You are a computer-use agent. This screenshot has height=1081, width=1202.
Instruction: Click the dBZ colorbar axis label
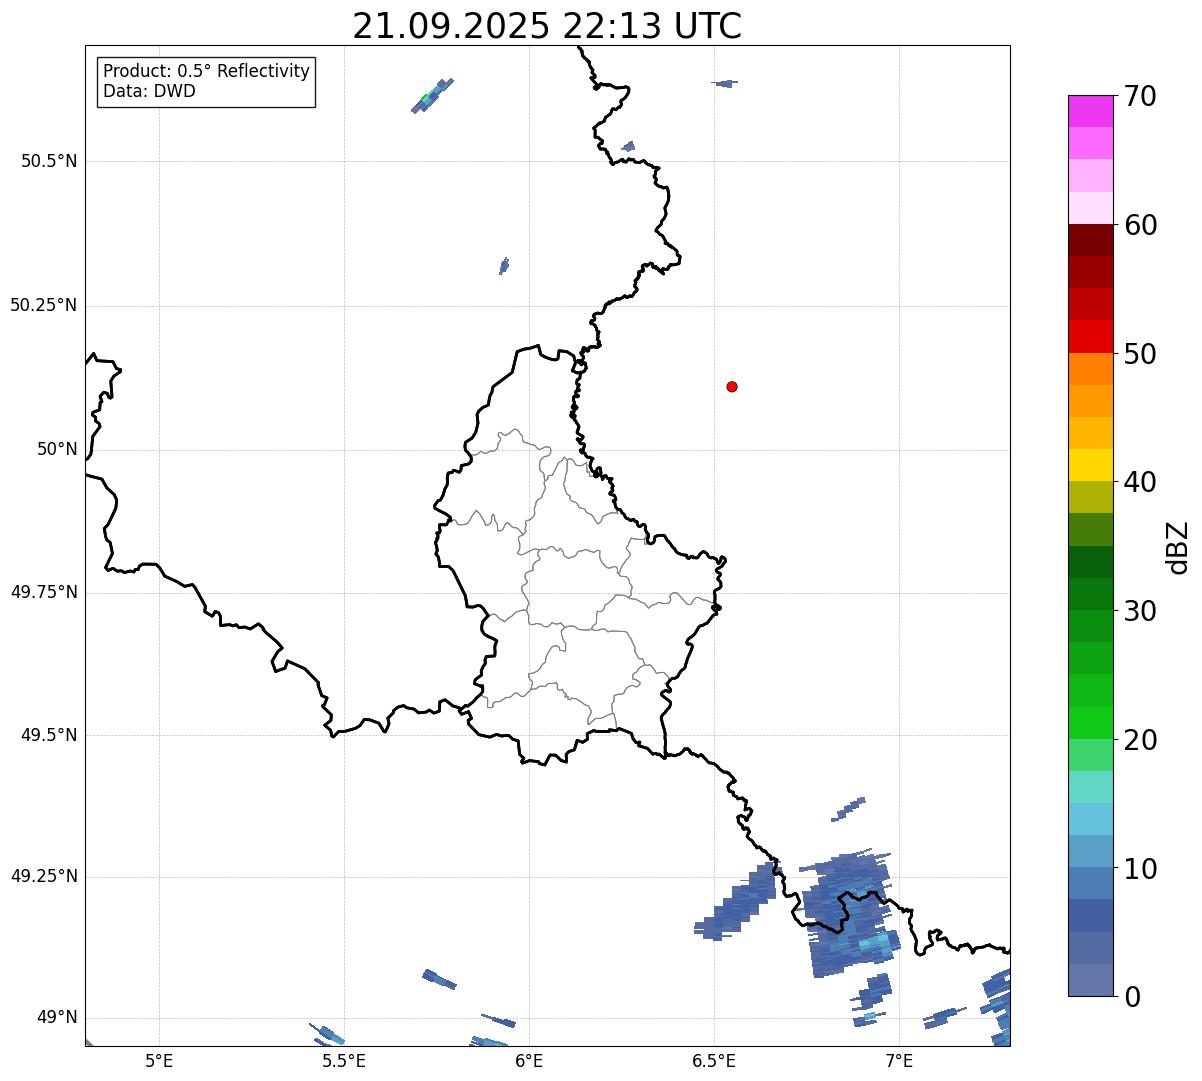[1178, 547]
